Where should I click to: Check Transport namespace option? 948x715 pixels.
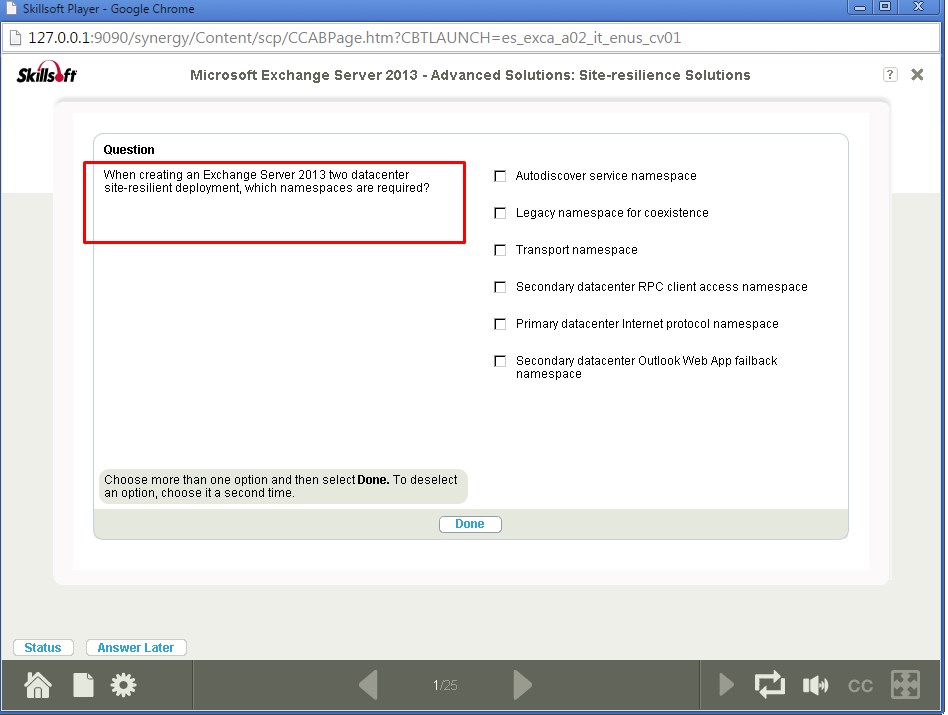(x=500, y=250)
